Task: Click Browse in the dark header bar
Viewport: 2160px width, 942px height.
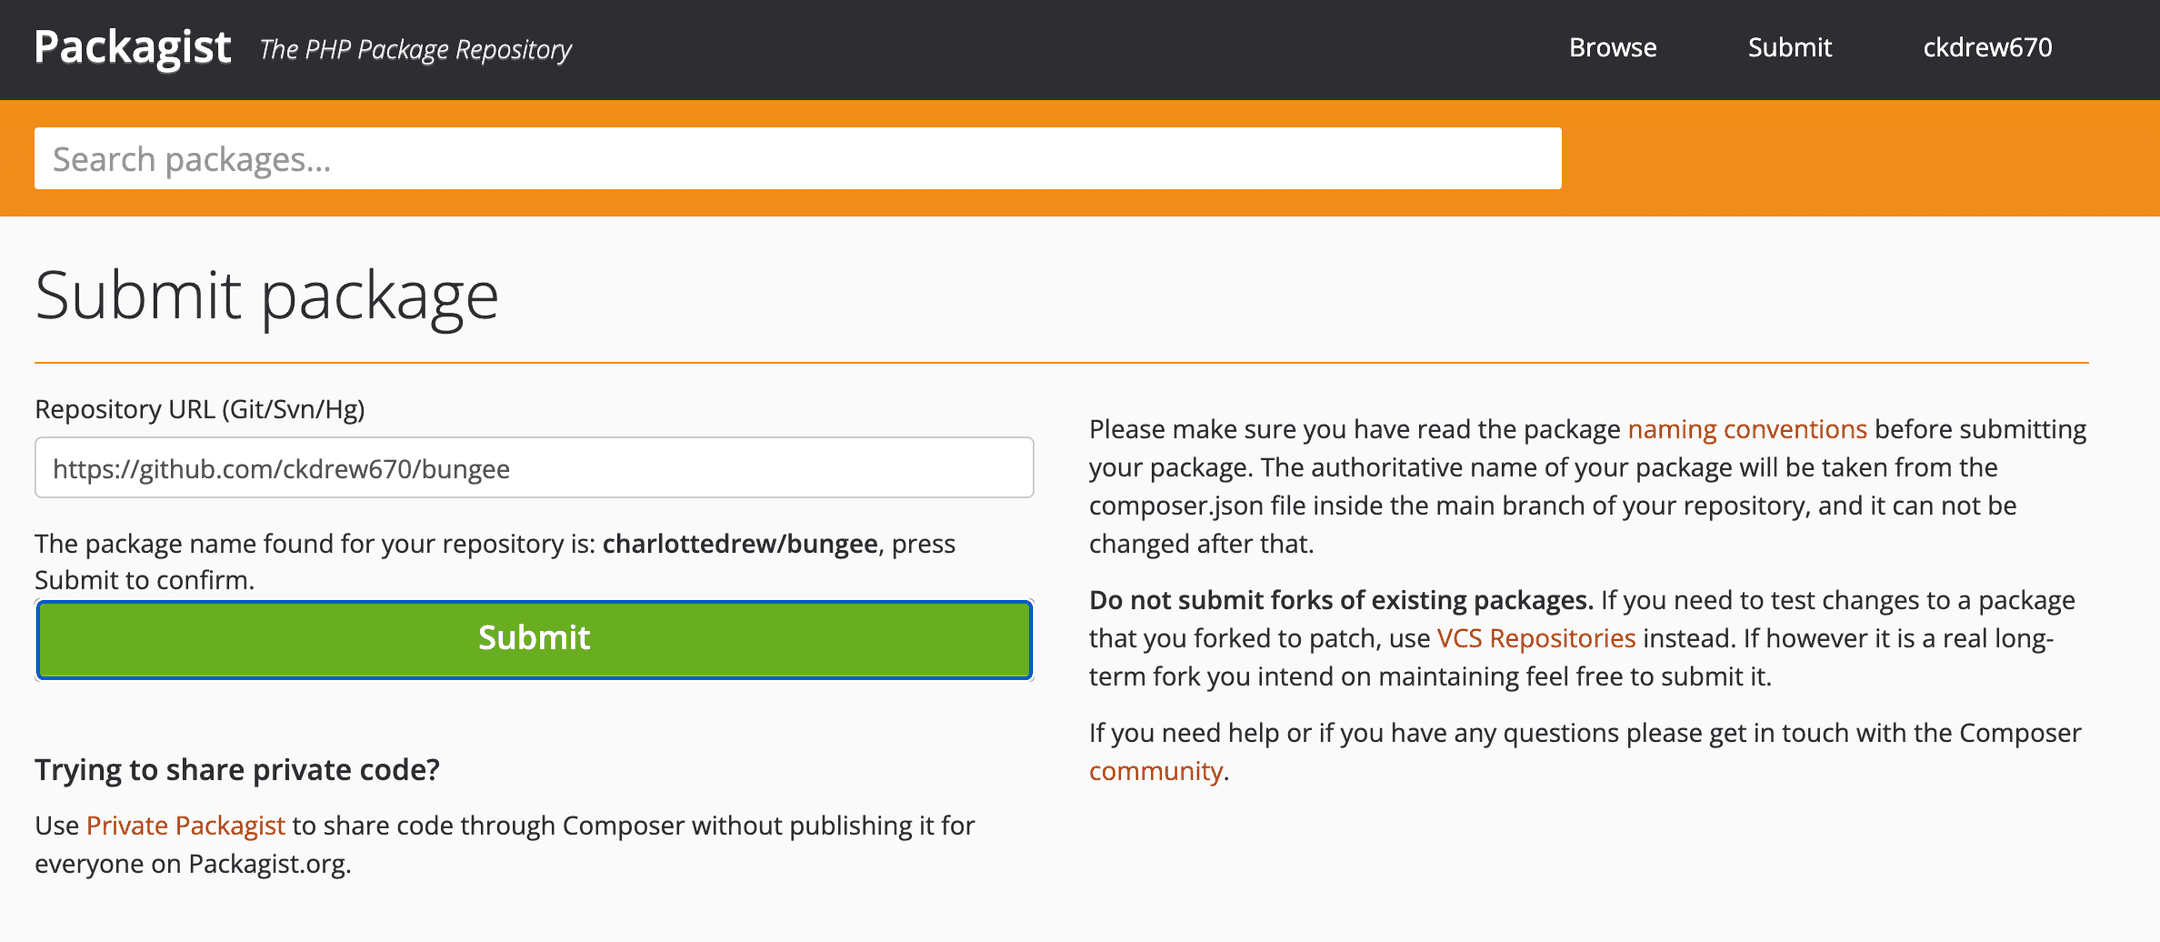Action: tap(1612, 47)
